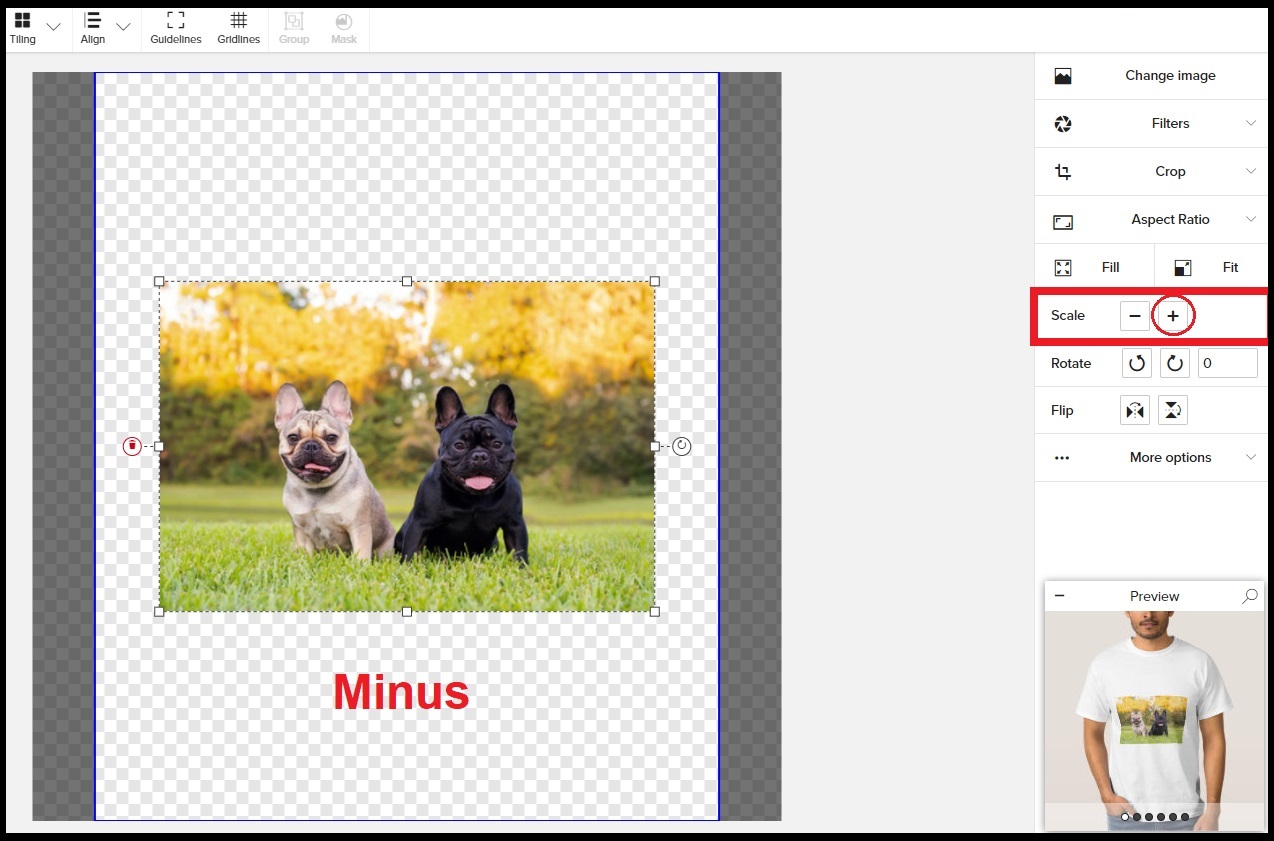Select the dogs image on canvas
The width and height of the screenshot is (1274, 841).
point(407,446)
